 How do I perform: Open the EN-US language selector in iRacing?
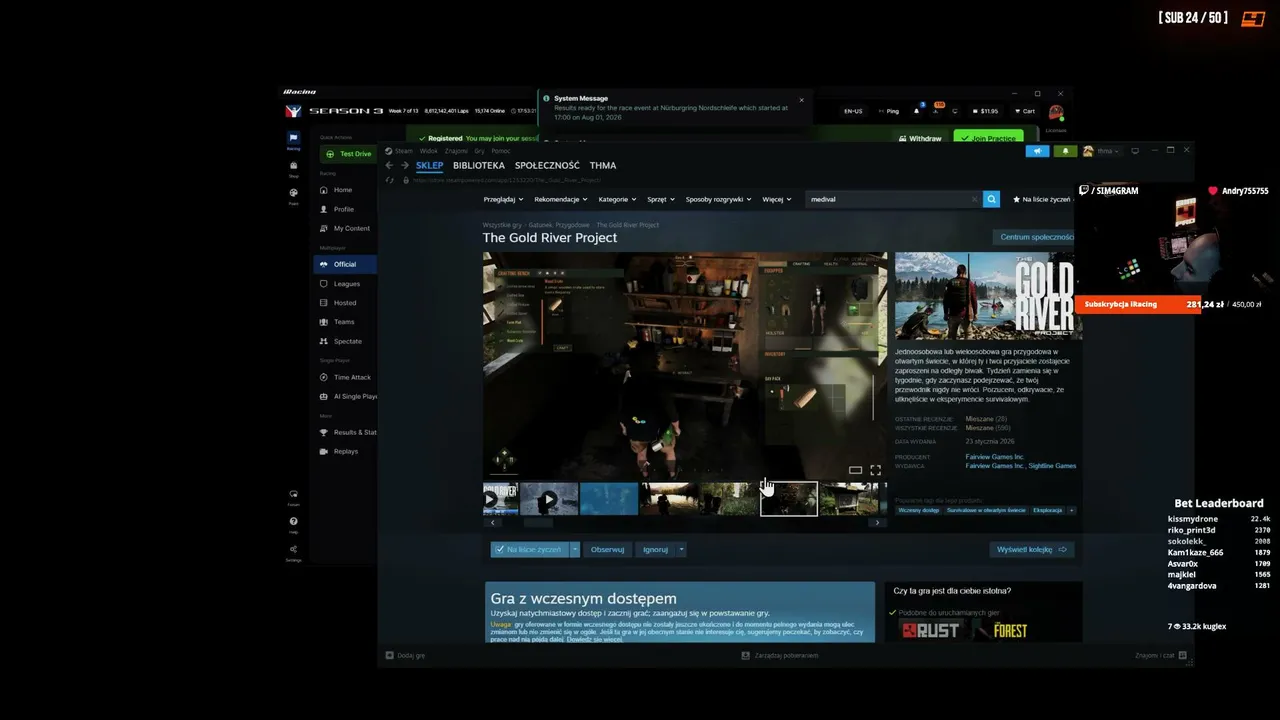[853, 111]
